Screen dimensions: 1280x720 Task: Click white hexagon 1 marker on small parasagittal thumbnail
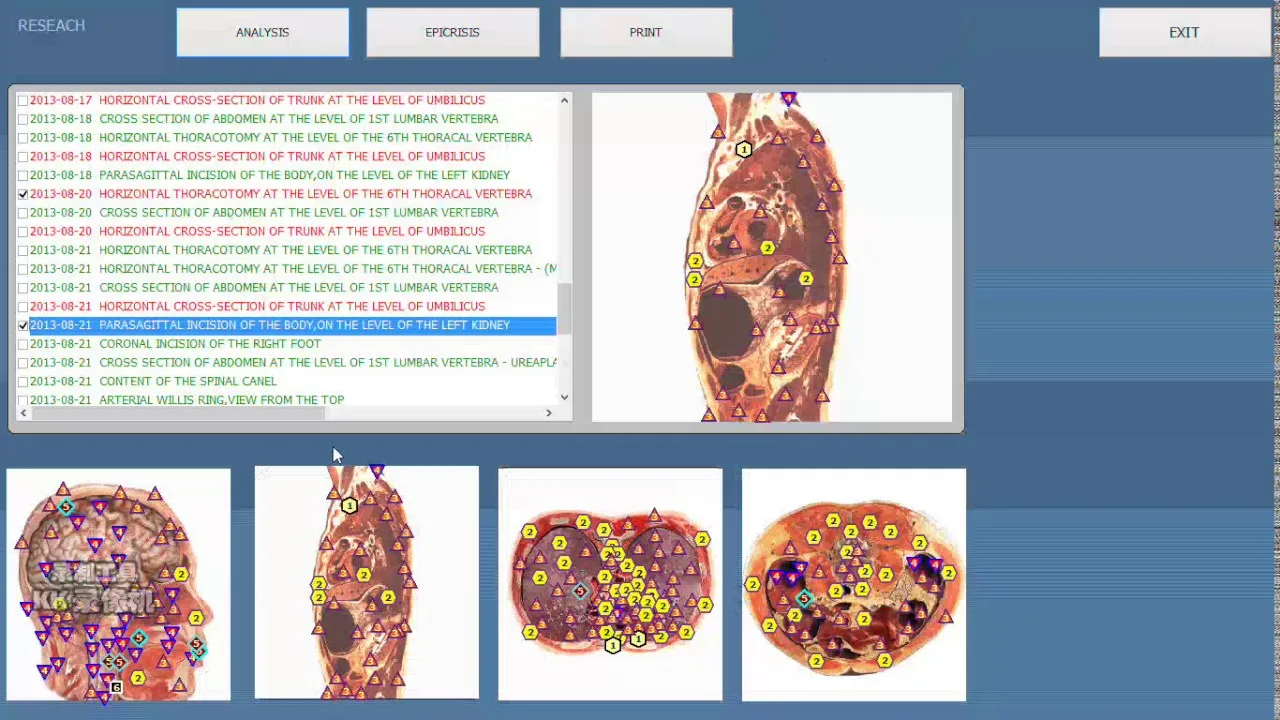coord(349,506)
